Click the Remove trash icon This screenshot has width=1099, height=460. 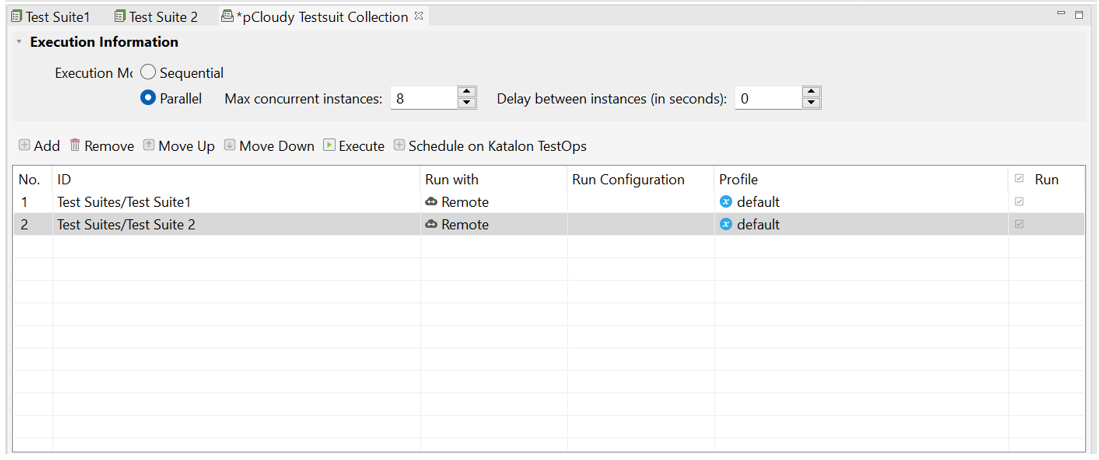coord(75,146)
